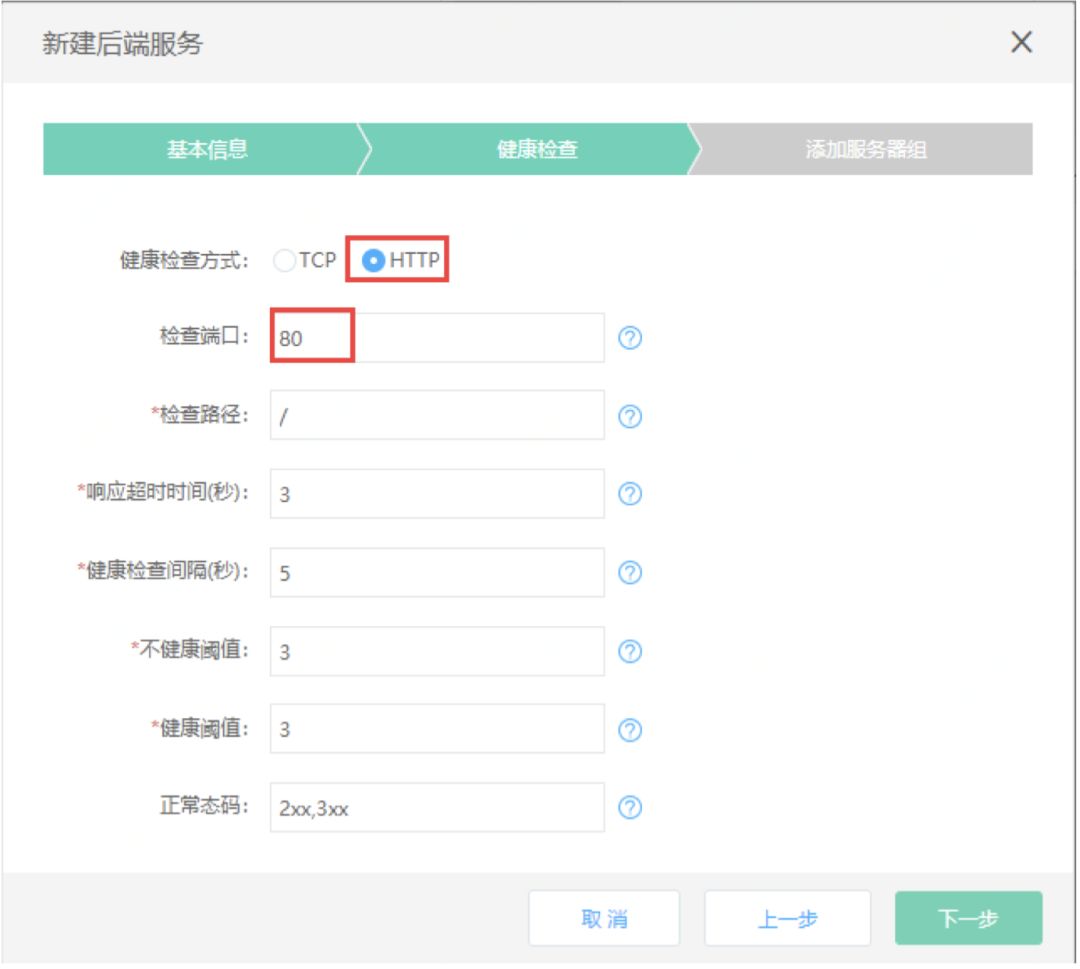Close the 新建后端服务 dialog

(1021, 42)
